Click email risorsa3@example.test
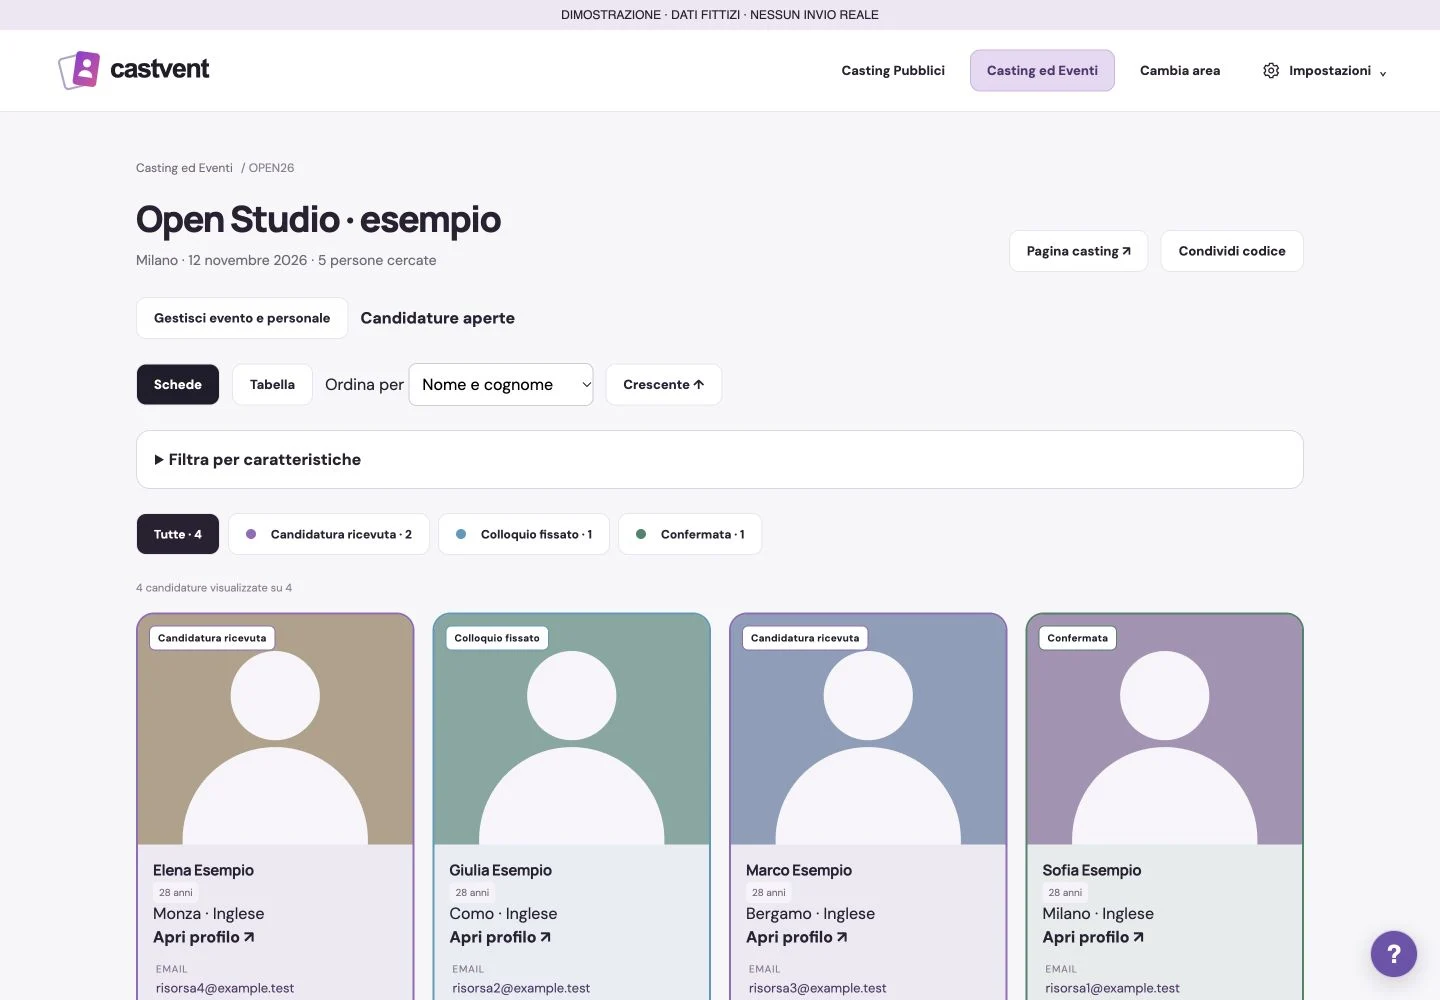This screenshot has width=1440, height=1000. click(x=818, y=988)
